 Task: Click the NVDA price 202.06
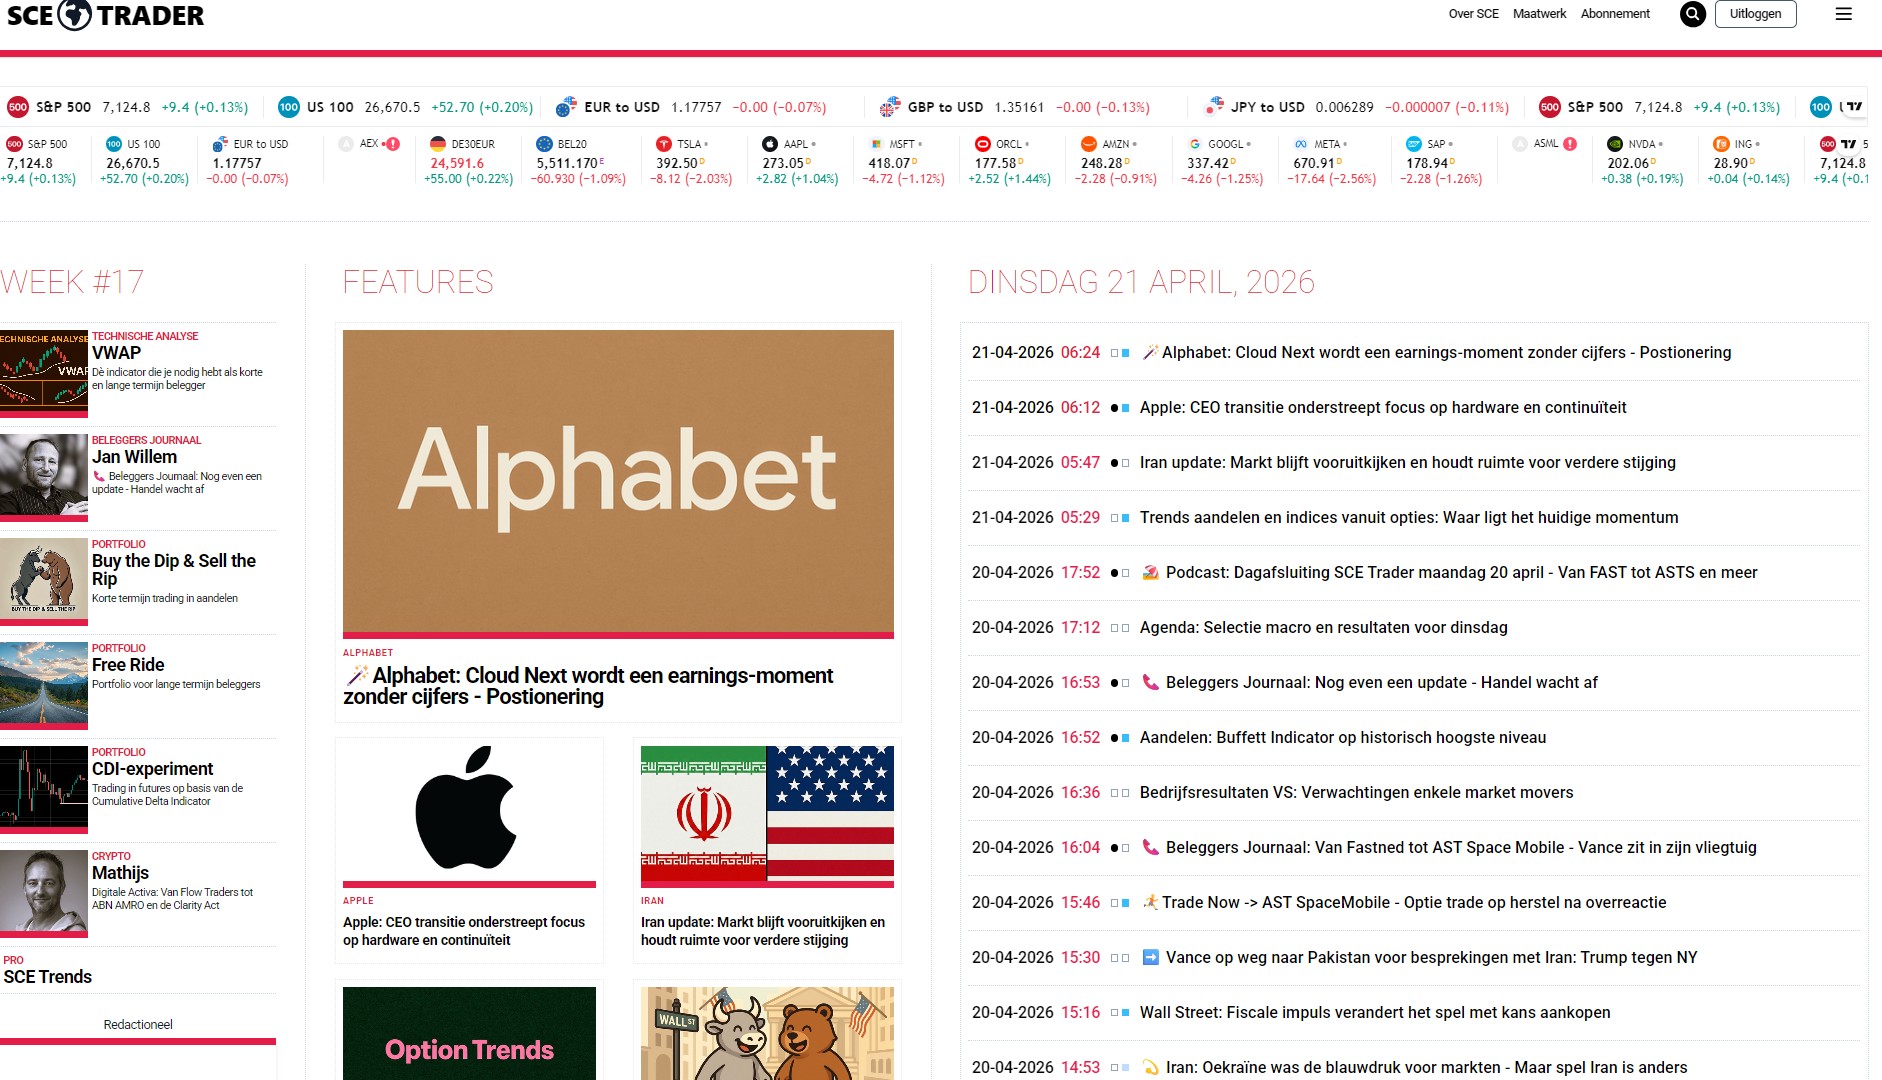(x=1628, y=163)
